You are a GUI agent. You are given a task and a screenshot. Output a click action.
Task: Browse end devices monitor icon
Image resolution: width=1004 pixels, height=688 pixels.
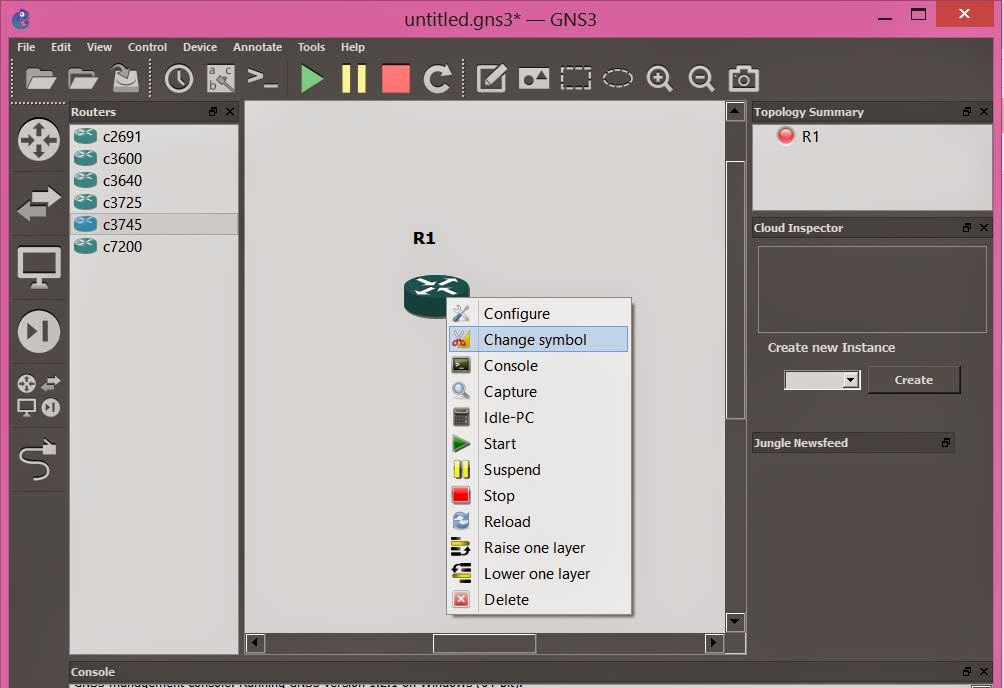coord(39,267)
